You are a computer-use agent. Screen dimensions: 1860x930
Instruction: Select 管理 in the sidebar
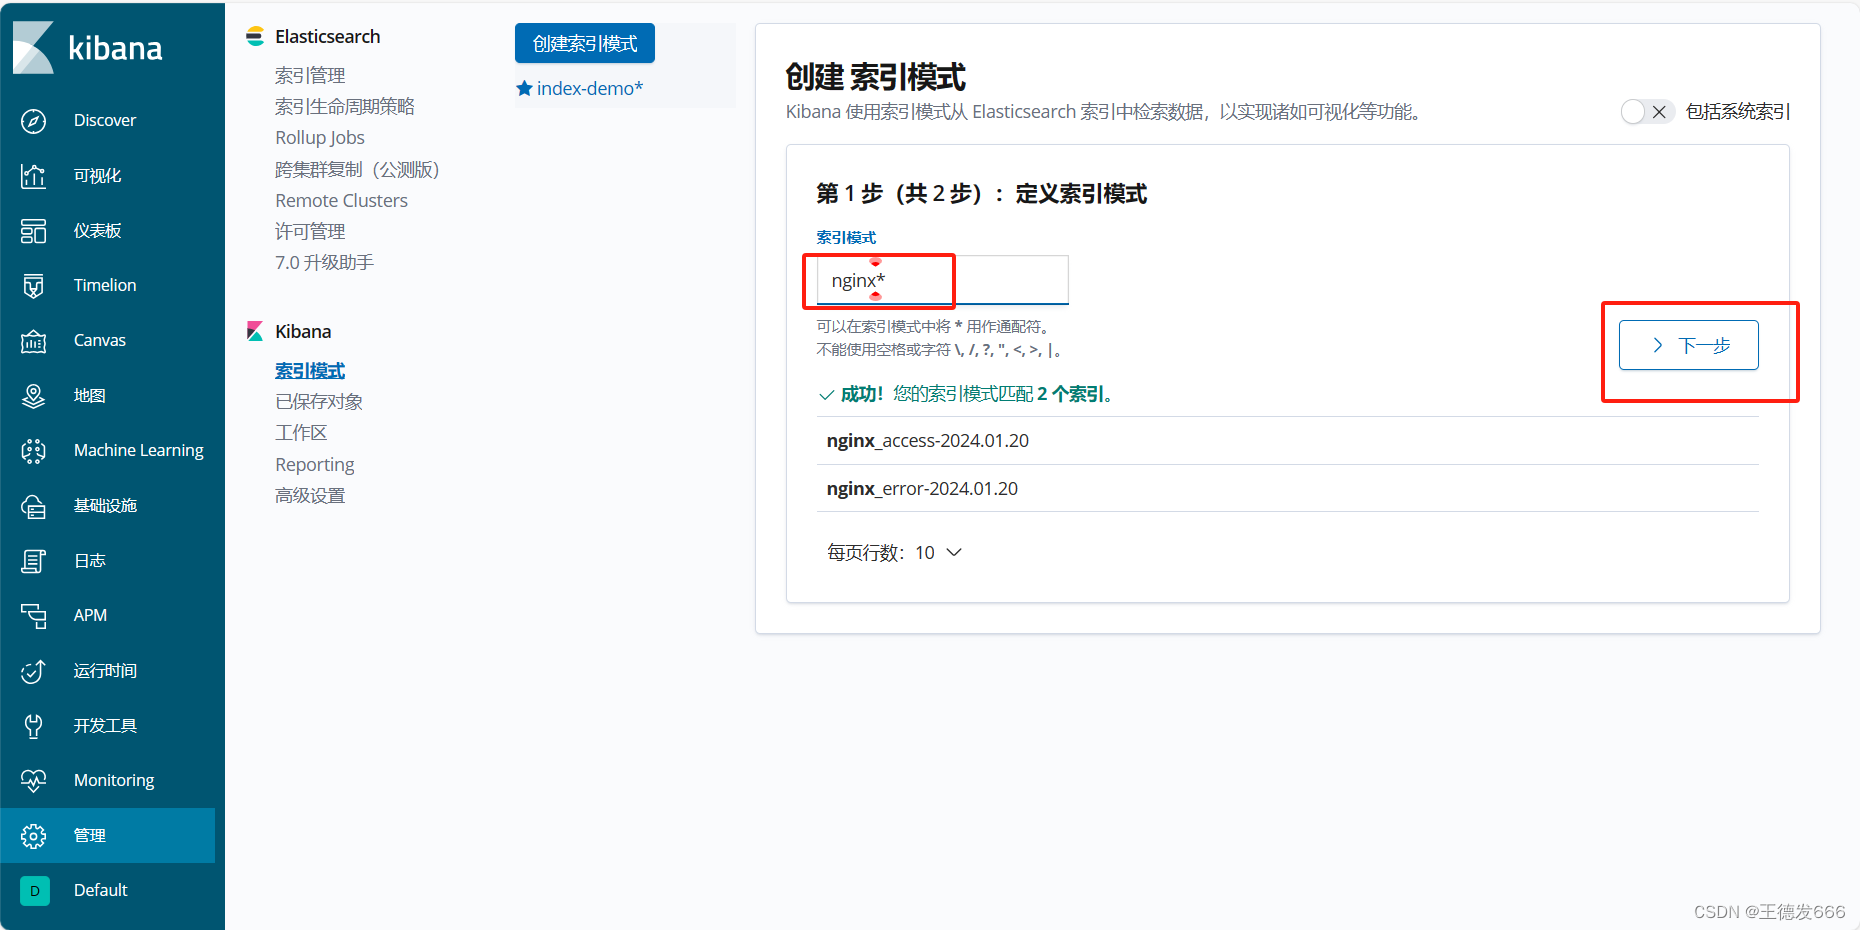pyautogui.click(x=90, y=835)
